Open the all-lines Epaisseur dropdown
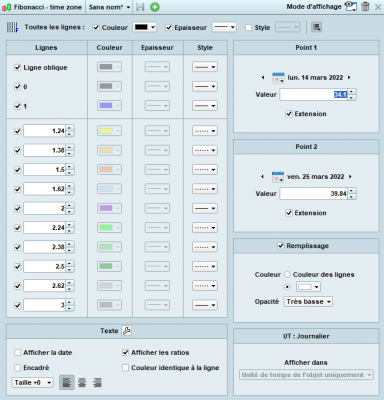The width and height of the screenshot is (384, 400). pyautogui.click(x=224, y=27)
